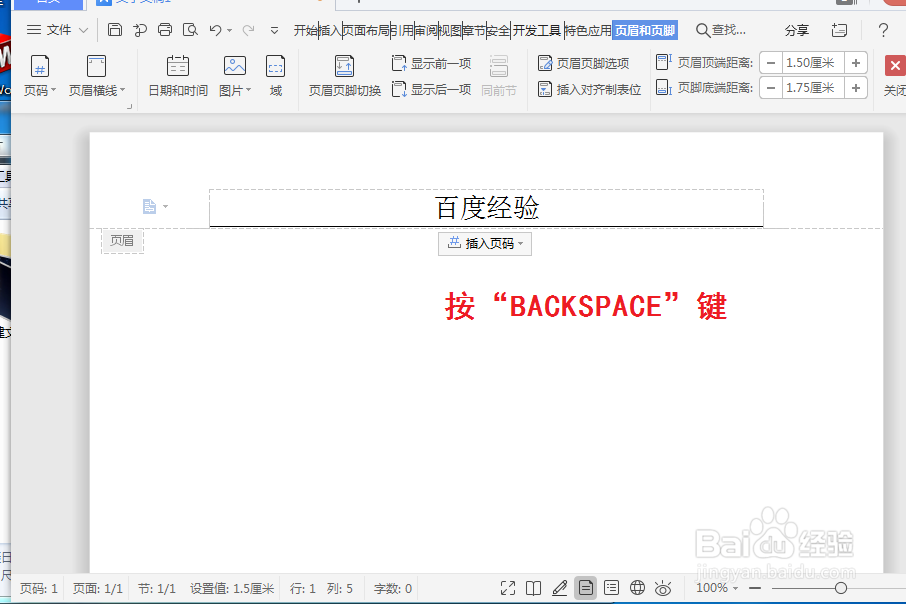Switch to reading layout book icon
This screenshot has width=906, height=604.
[533, 588]
